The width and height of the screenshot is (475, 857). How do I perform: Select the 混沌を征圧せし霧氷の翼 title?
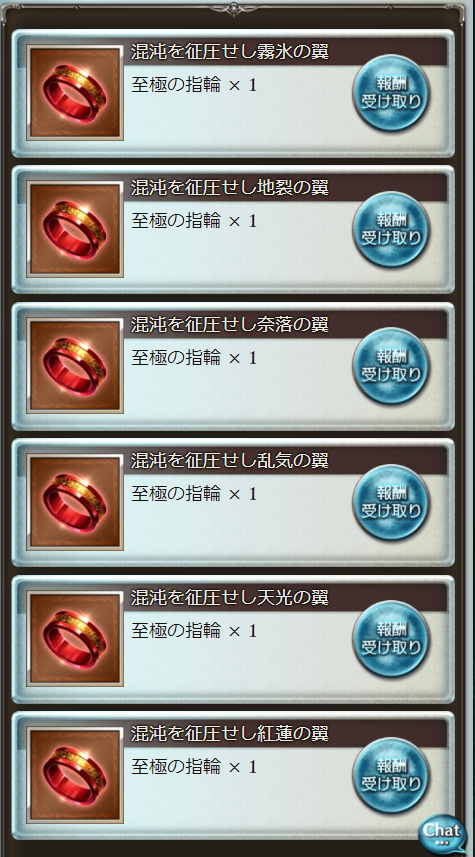(x=230, y=52)
